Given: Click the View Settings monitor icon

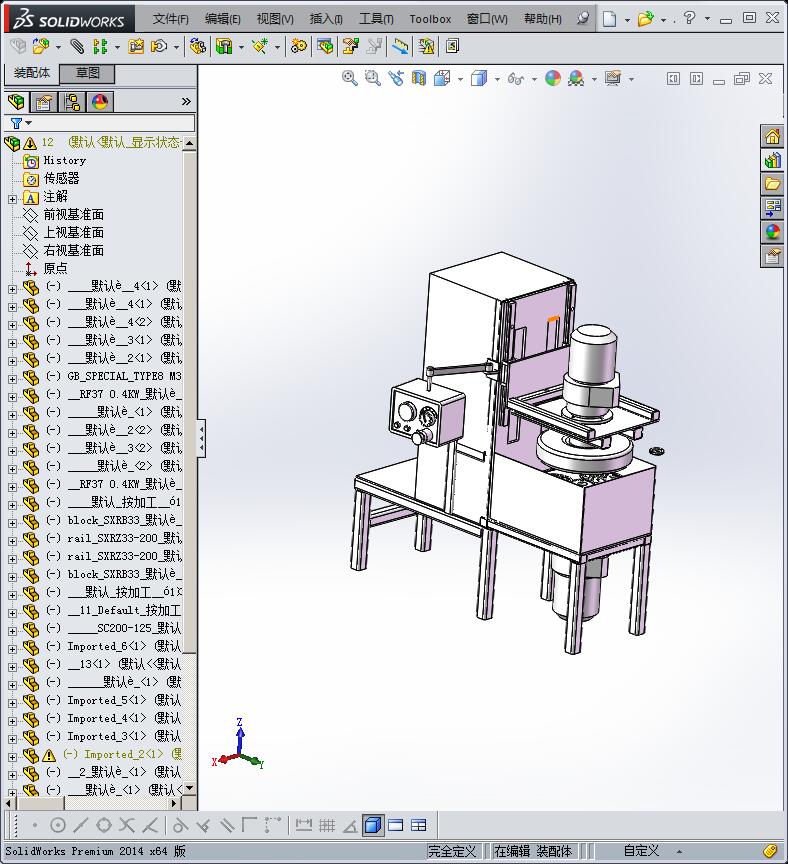Looking at the screenshot, I should coord(613,78).
